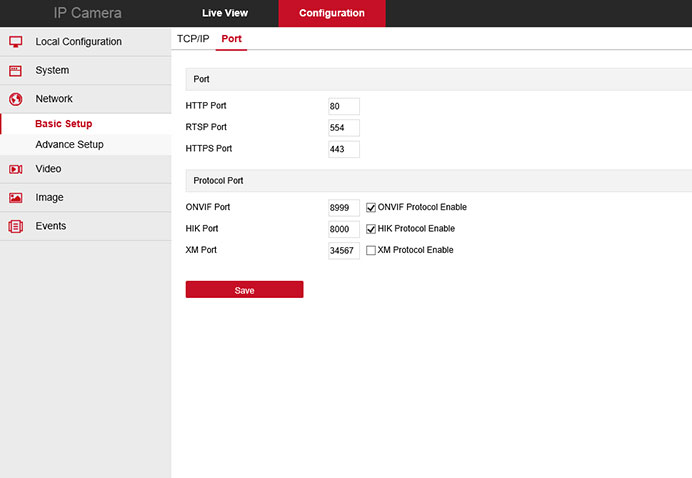
Task: Click the Network globe icon
Action: point(15,99)
